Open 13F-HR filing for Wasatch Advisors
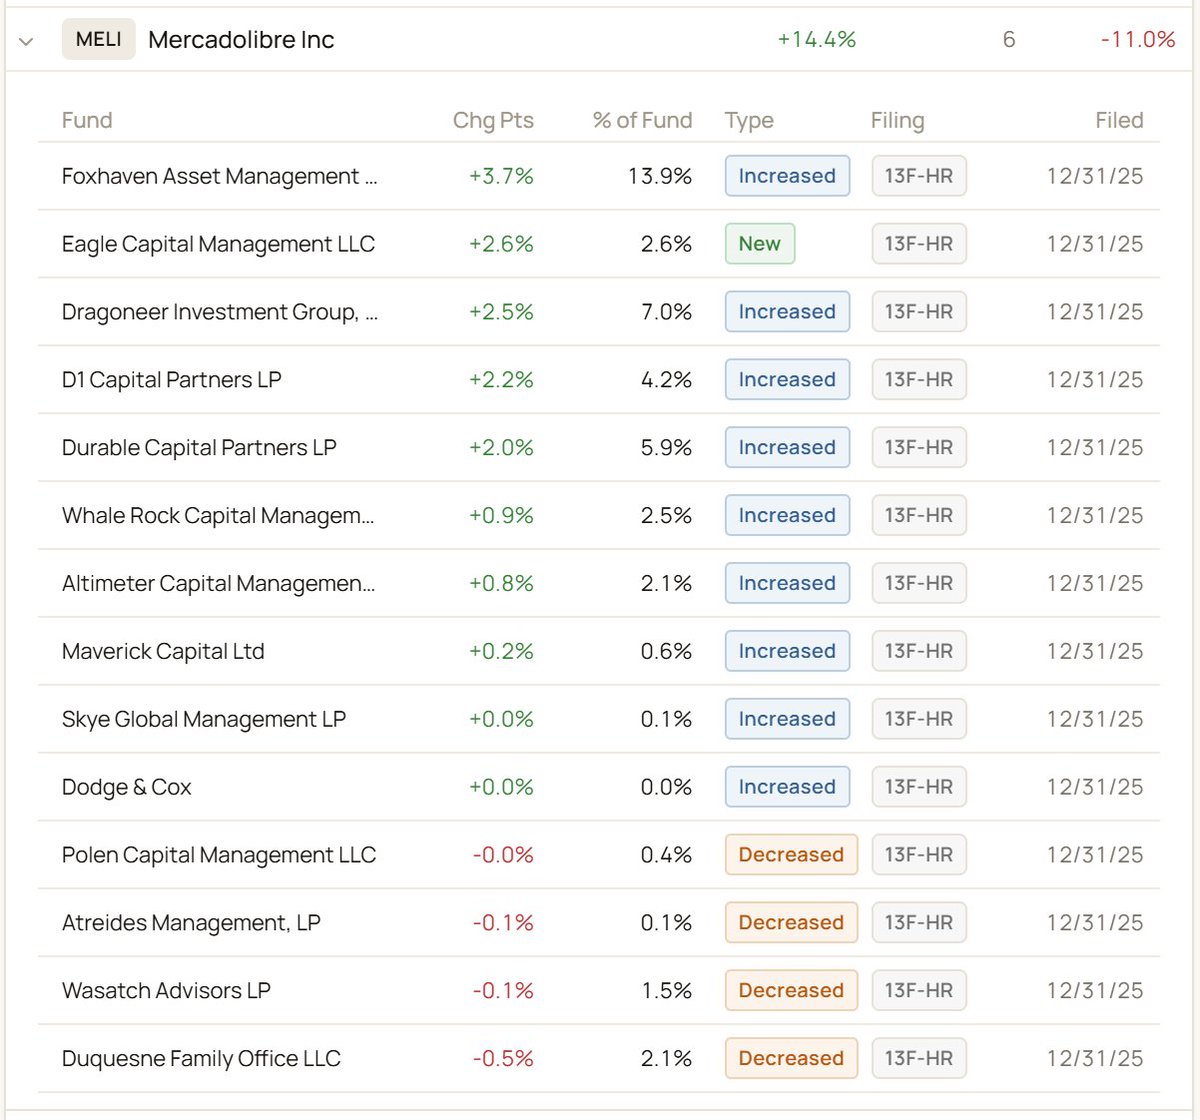 pos(919,991)
